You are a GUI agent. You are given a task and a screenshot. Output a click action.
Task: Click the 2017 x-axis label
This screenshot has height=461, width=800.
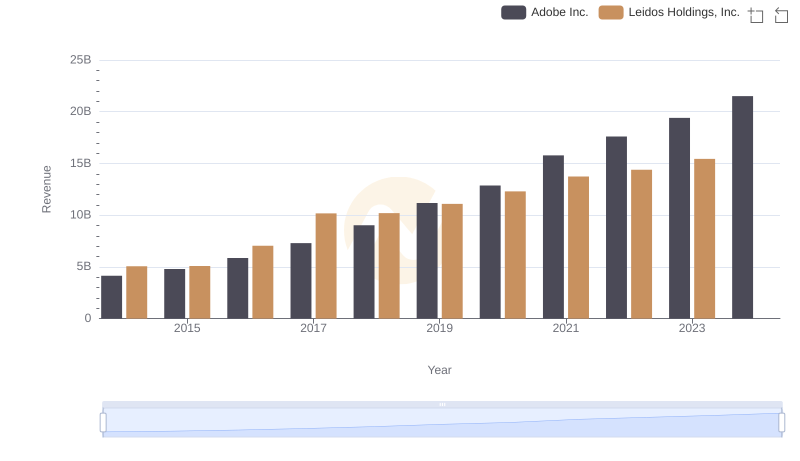pos(313,328)
